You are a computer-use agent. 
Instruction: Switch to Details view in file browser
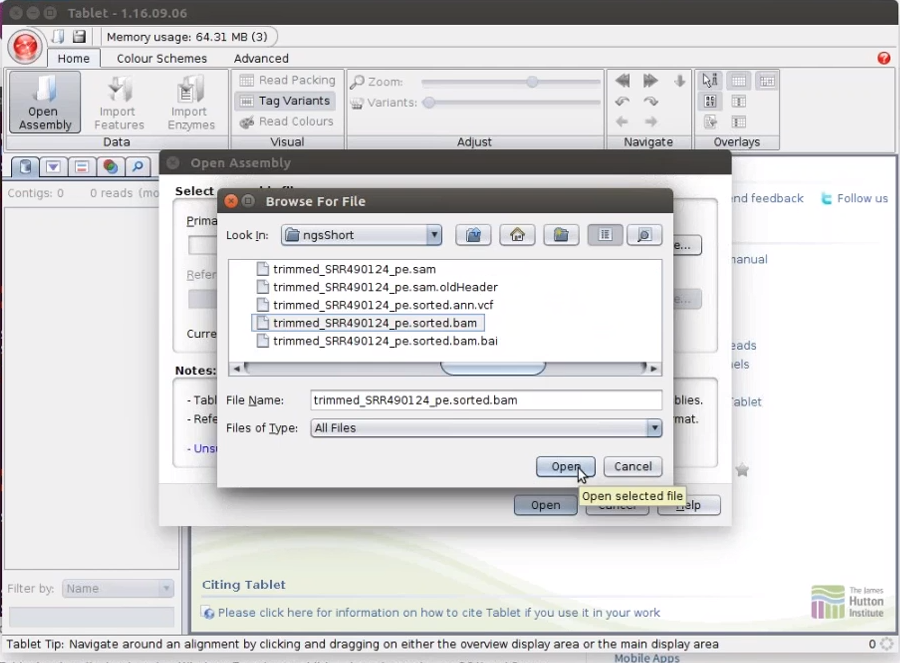[644, 235]
